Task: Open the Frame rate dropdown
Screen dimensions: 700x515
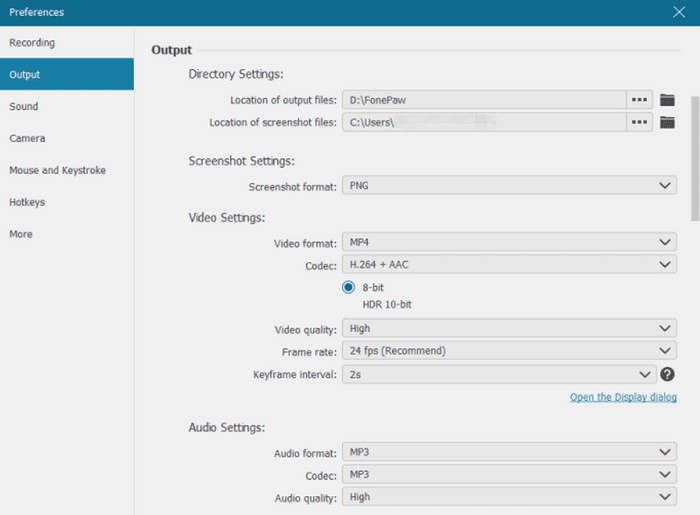Action: (x=509, y=350)
